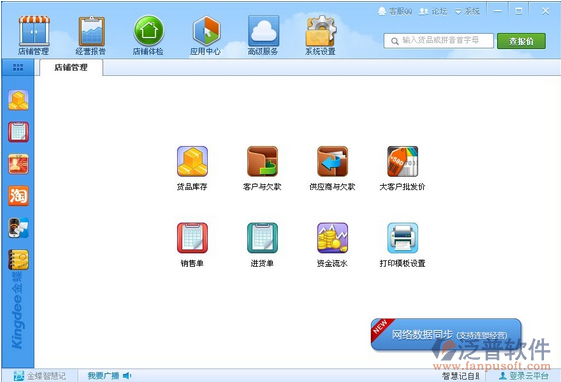This screenshot has height=382, width=561.
Task: Open 系统设置 gear toolbar icon
Action: tap(321, 35)
